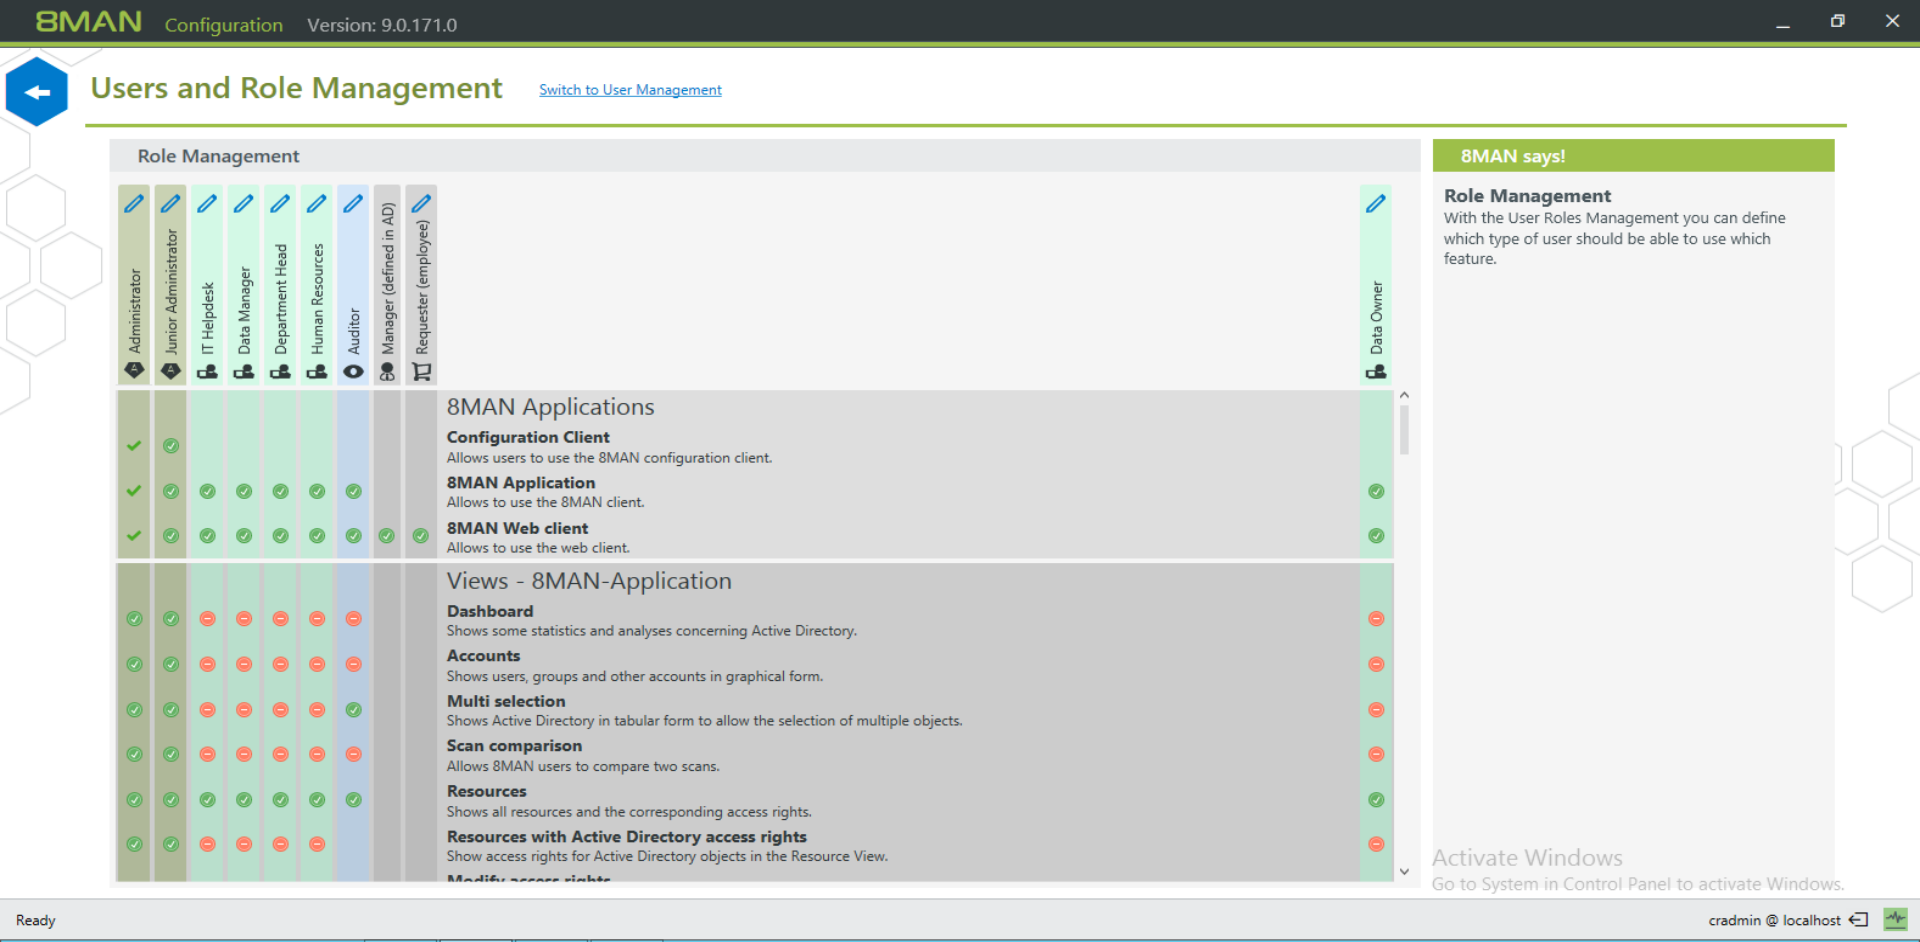Viewport: 1920px width, 942px height.
Task: Click the Multi selection feature title
Action: (x=506, y=701)
